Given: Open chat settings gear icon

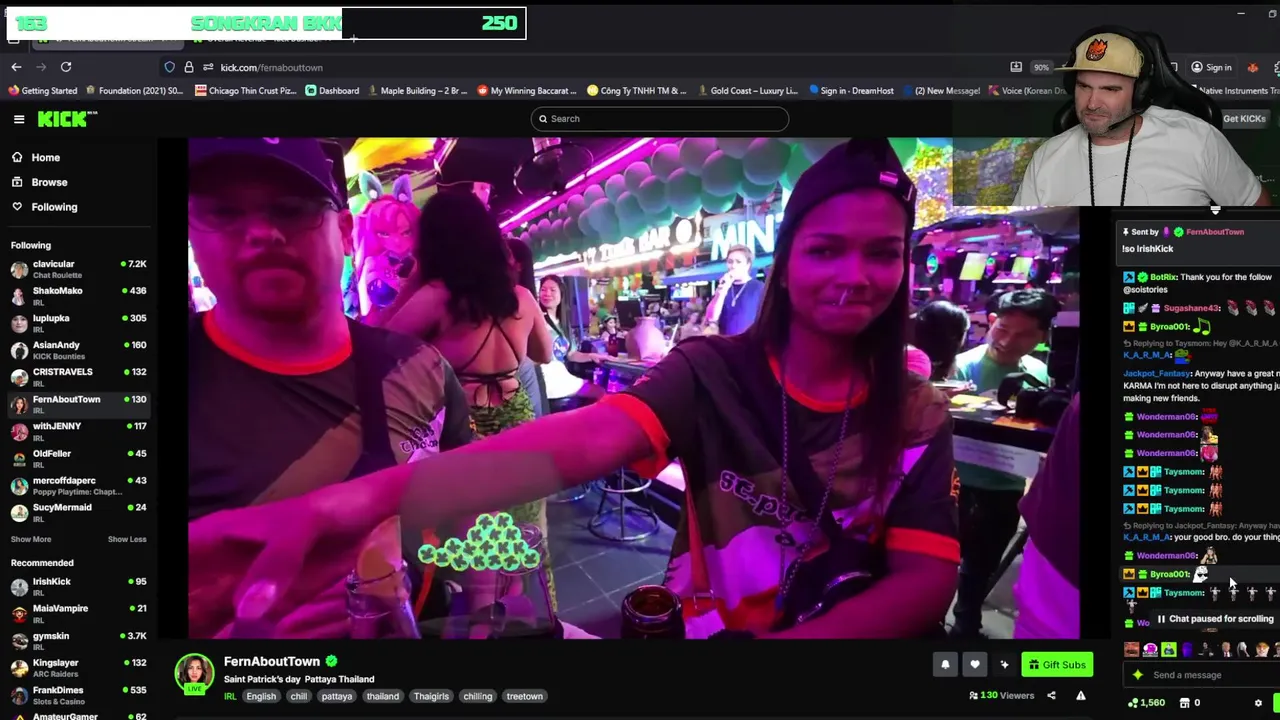Looking at the screenshot, I should pos(1258,703).
